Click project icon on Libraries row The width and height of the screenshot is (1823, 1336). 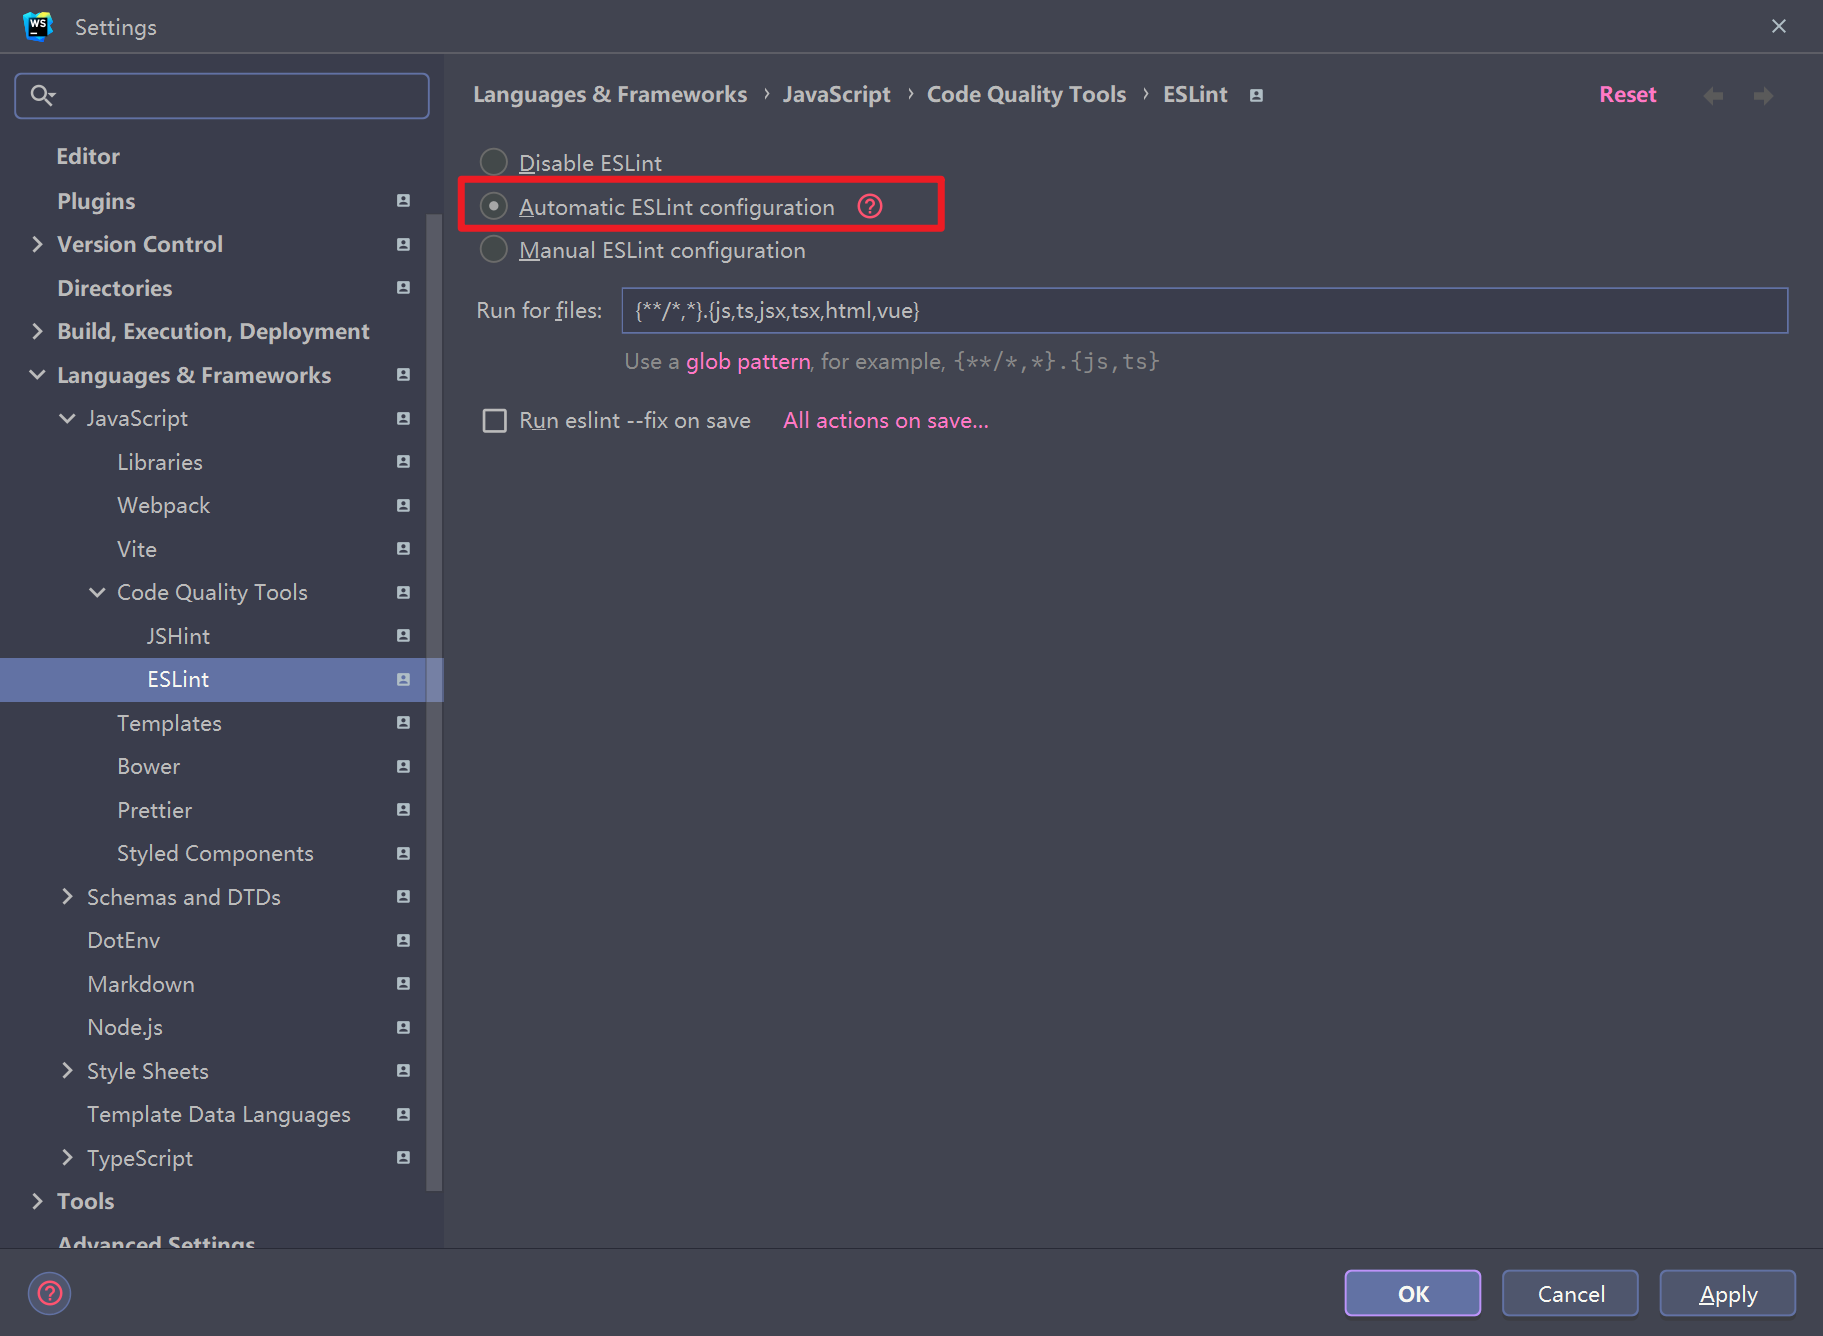pos(403,461)
